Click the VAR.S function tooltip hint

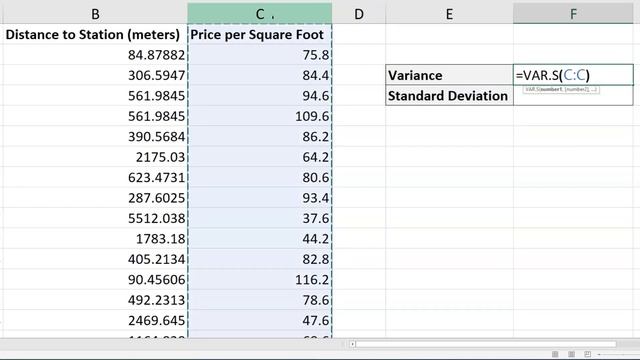coord(561,89)
